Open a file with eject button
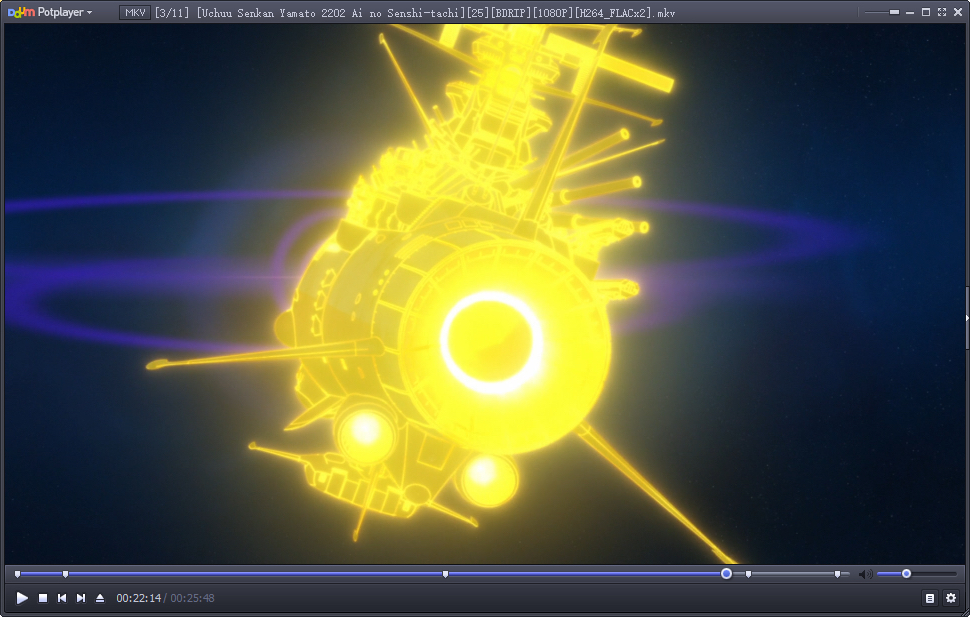This screenshot has width=970, height=617. point(100,598)
